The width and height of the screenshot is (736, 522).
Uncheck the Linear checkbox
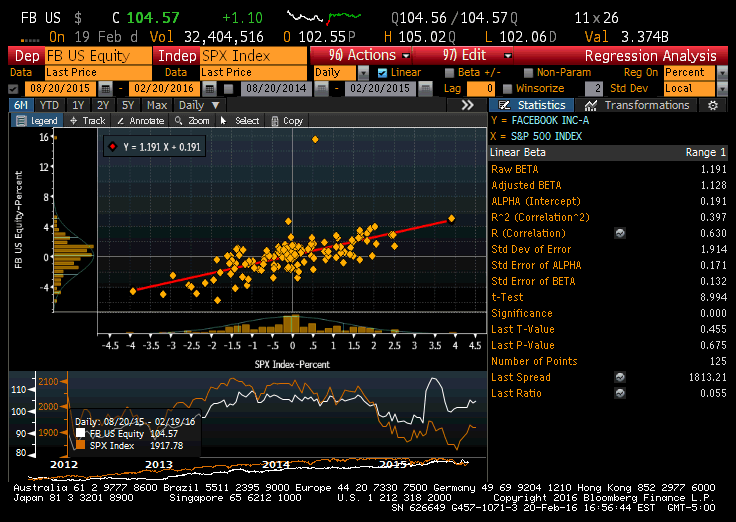383,73
